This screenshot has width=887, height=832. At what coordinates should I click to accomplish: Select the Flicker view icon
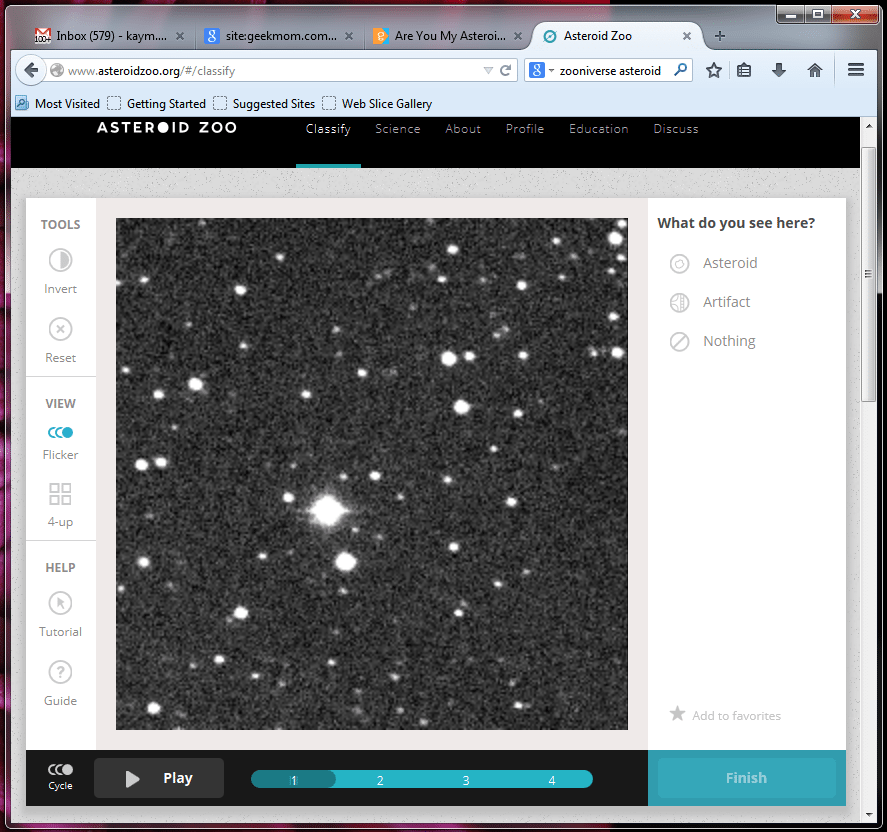[60, 433]
